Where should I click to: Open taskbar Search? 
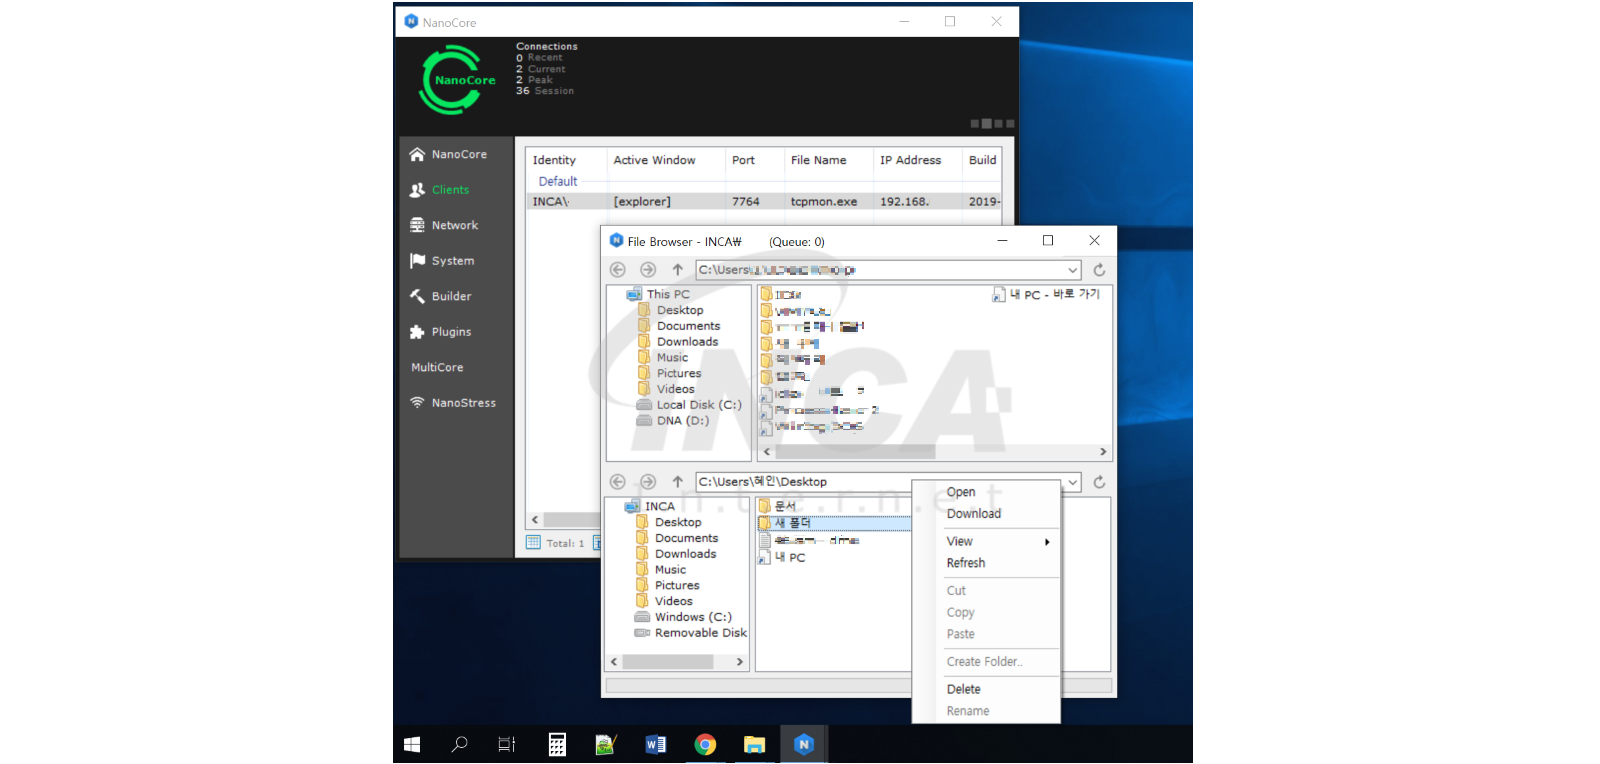(460, 744)
